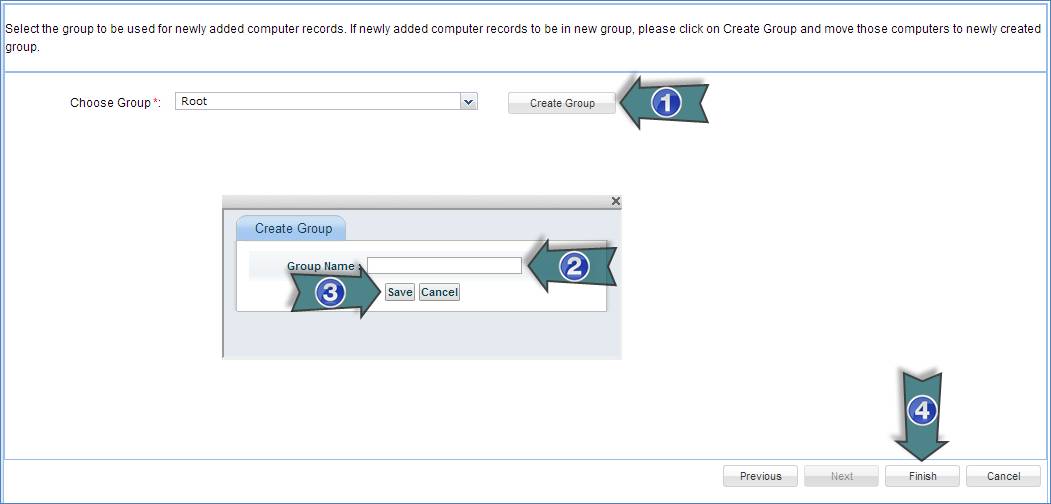The height and width of the screenshot is (504, 1051).
Task: Switch to the Create Group tab
Action: pyautogui.click(x=292, y=228)
